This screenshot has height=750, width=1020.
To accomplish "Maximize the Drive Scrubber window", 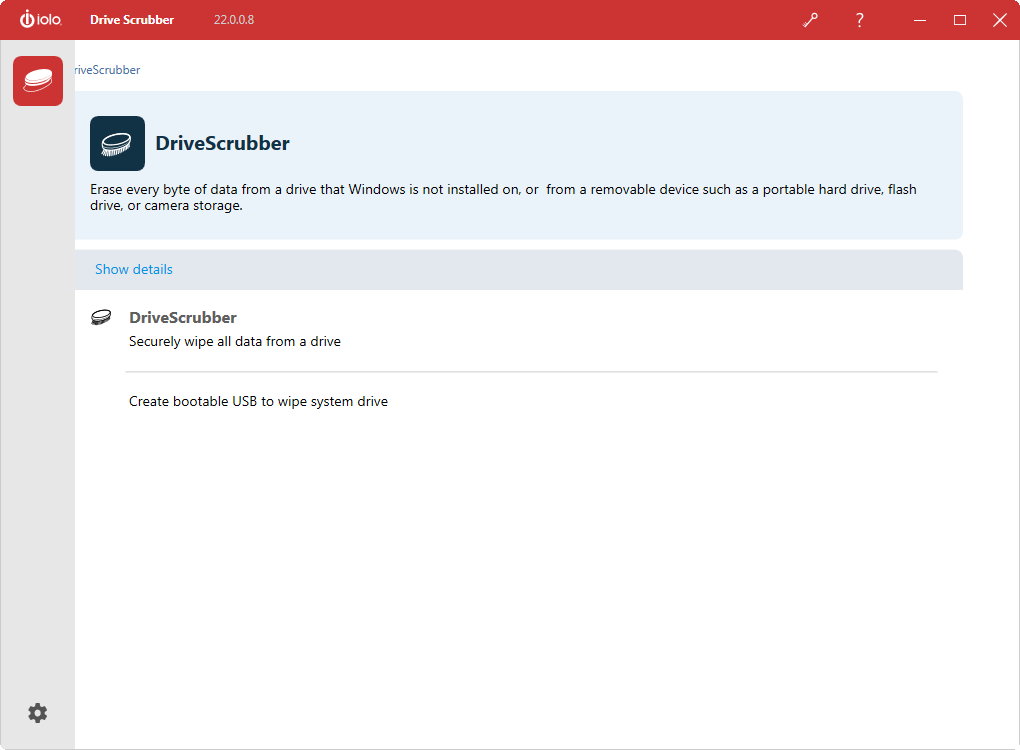I will point(960,20).
